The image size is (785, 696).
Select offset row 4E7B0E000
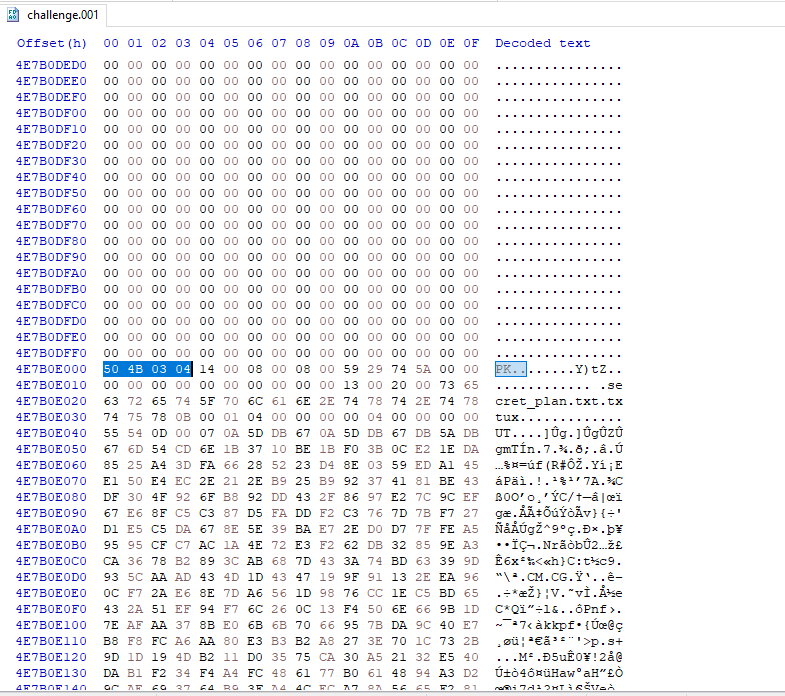51,370
